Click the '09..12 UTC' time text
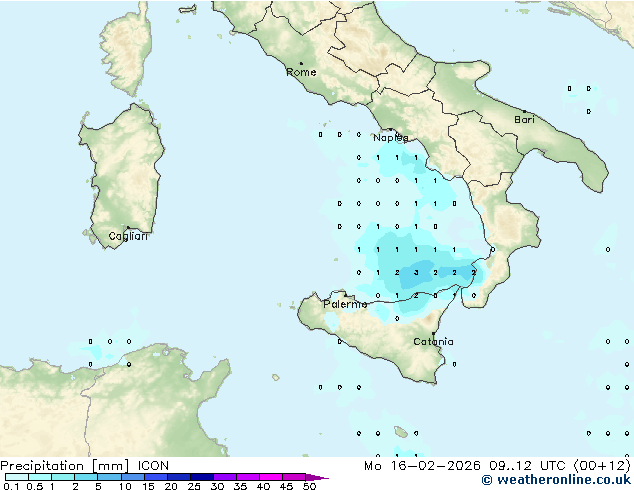The image size is (634, 490). (x=527, y=466)
